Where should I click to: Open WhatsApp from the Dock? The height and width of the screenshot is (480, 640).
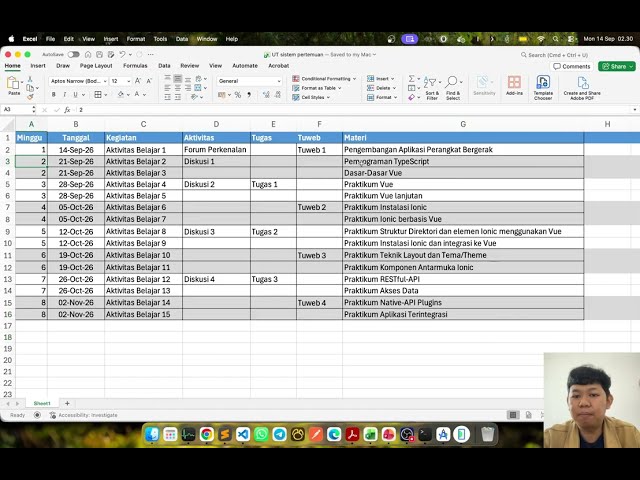pos(261,434)
